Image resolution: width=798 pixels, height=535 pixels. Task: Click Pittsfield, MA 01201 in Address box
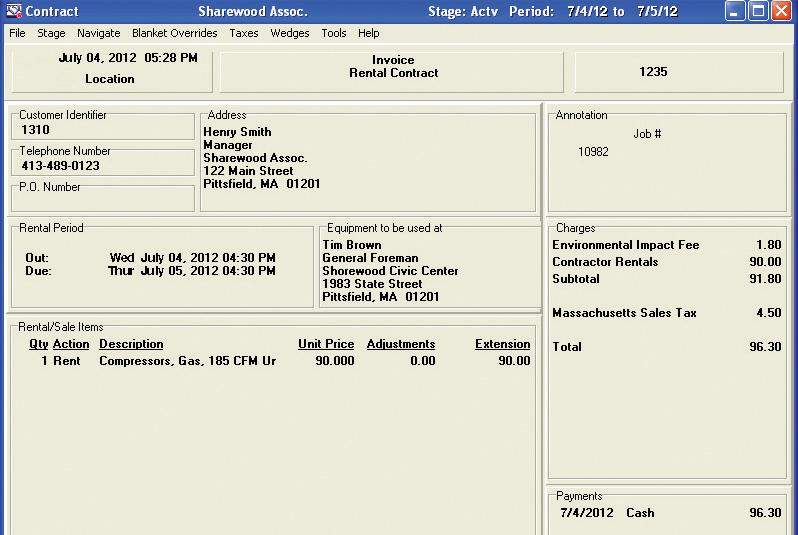(262, 184)
